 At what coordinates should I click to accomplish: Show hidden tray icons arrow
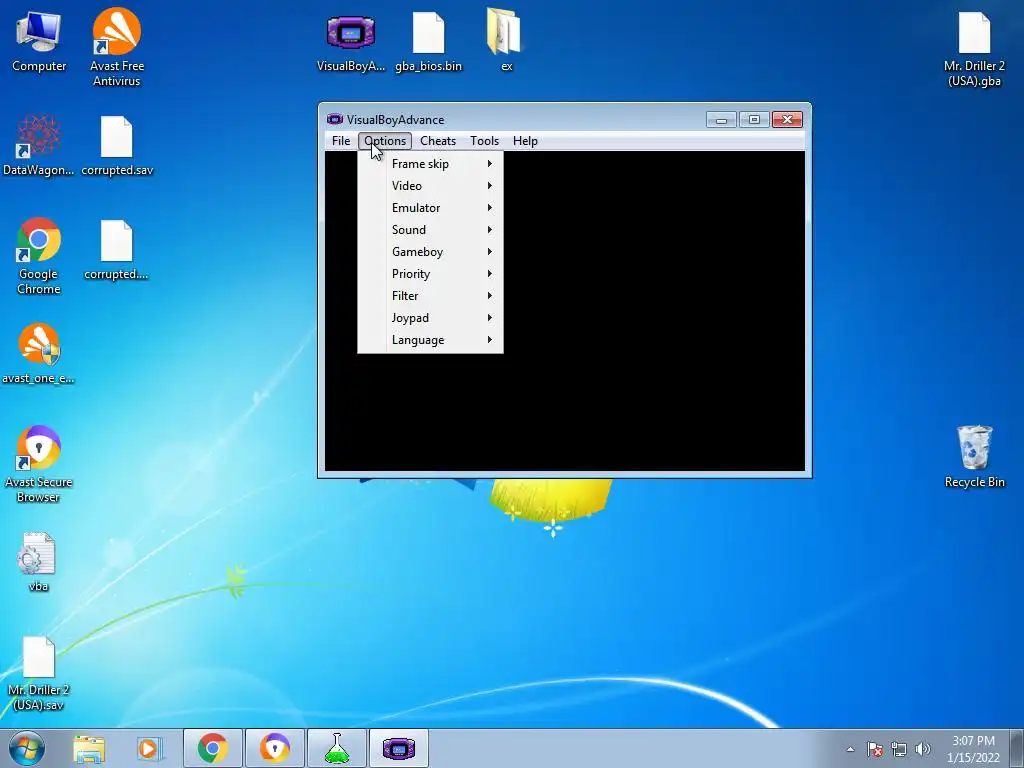coord(850,749)
